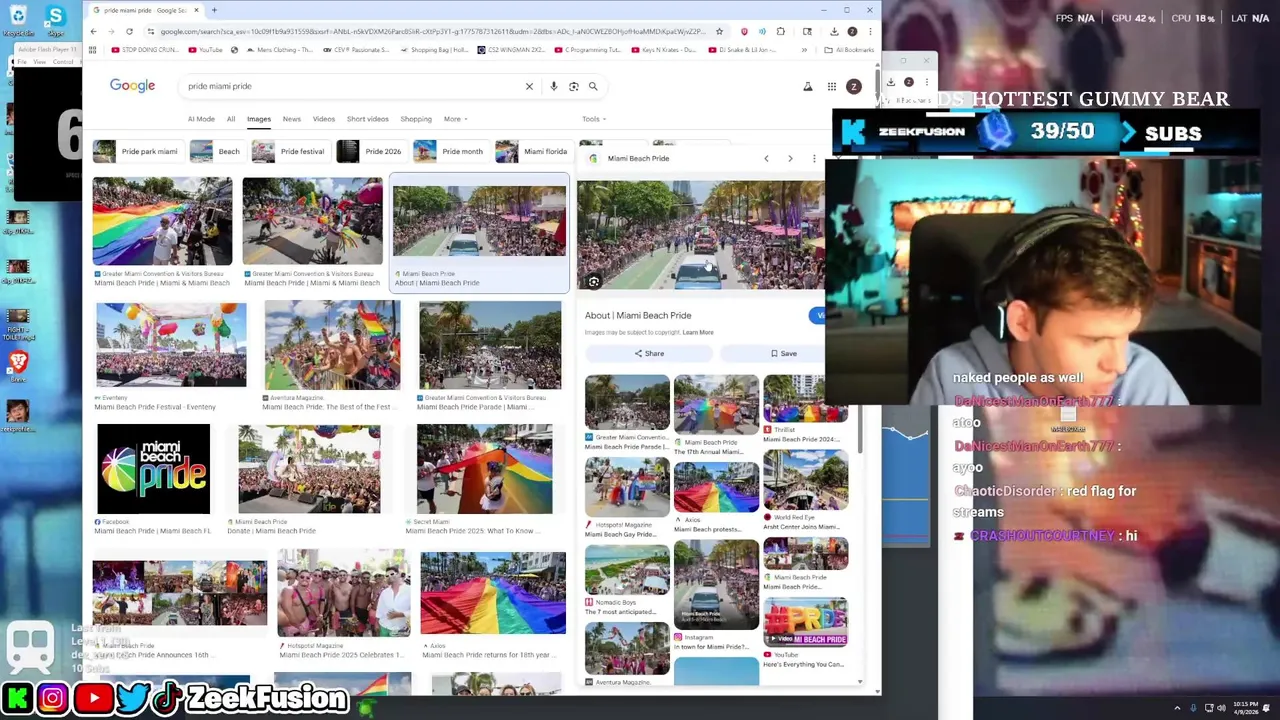Open the Kick icon in overlay
The width and height of the screenshot is (1280, 720).
click(x=17, y=697)
